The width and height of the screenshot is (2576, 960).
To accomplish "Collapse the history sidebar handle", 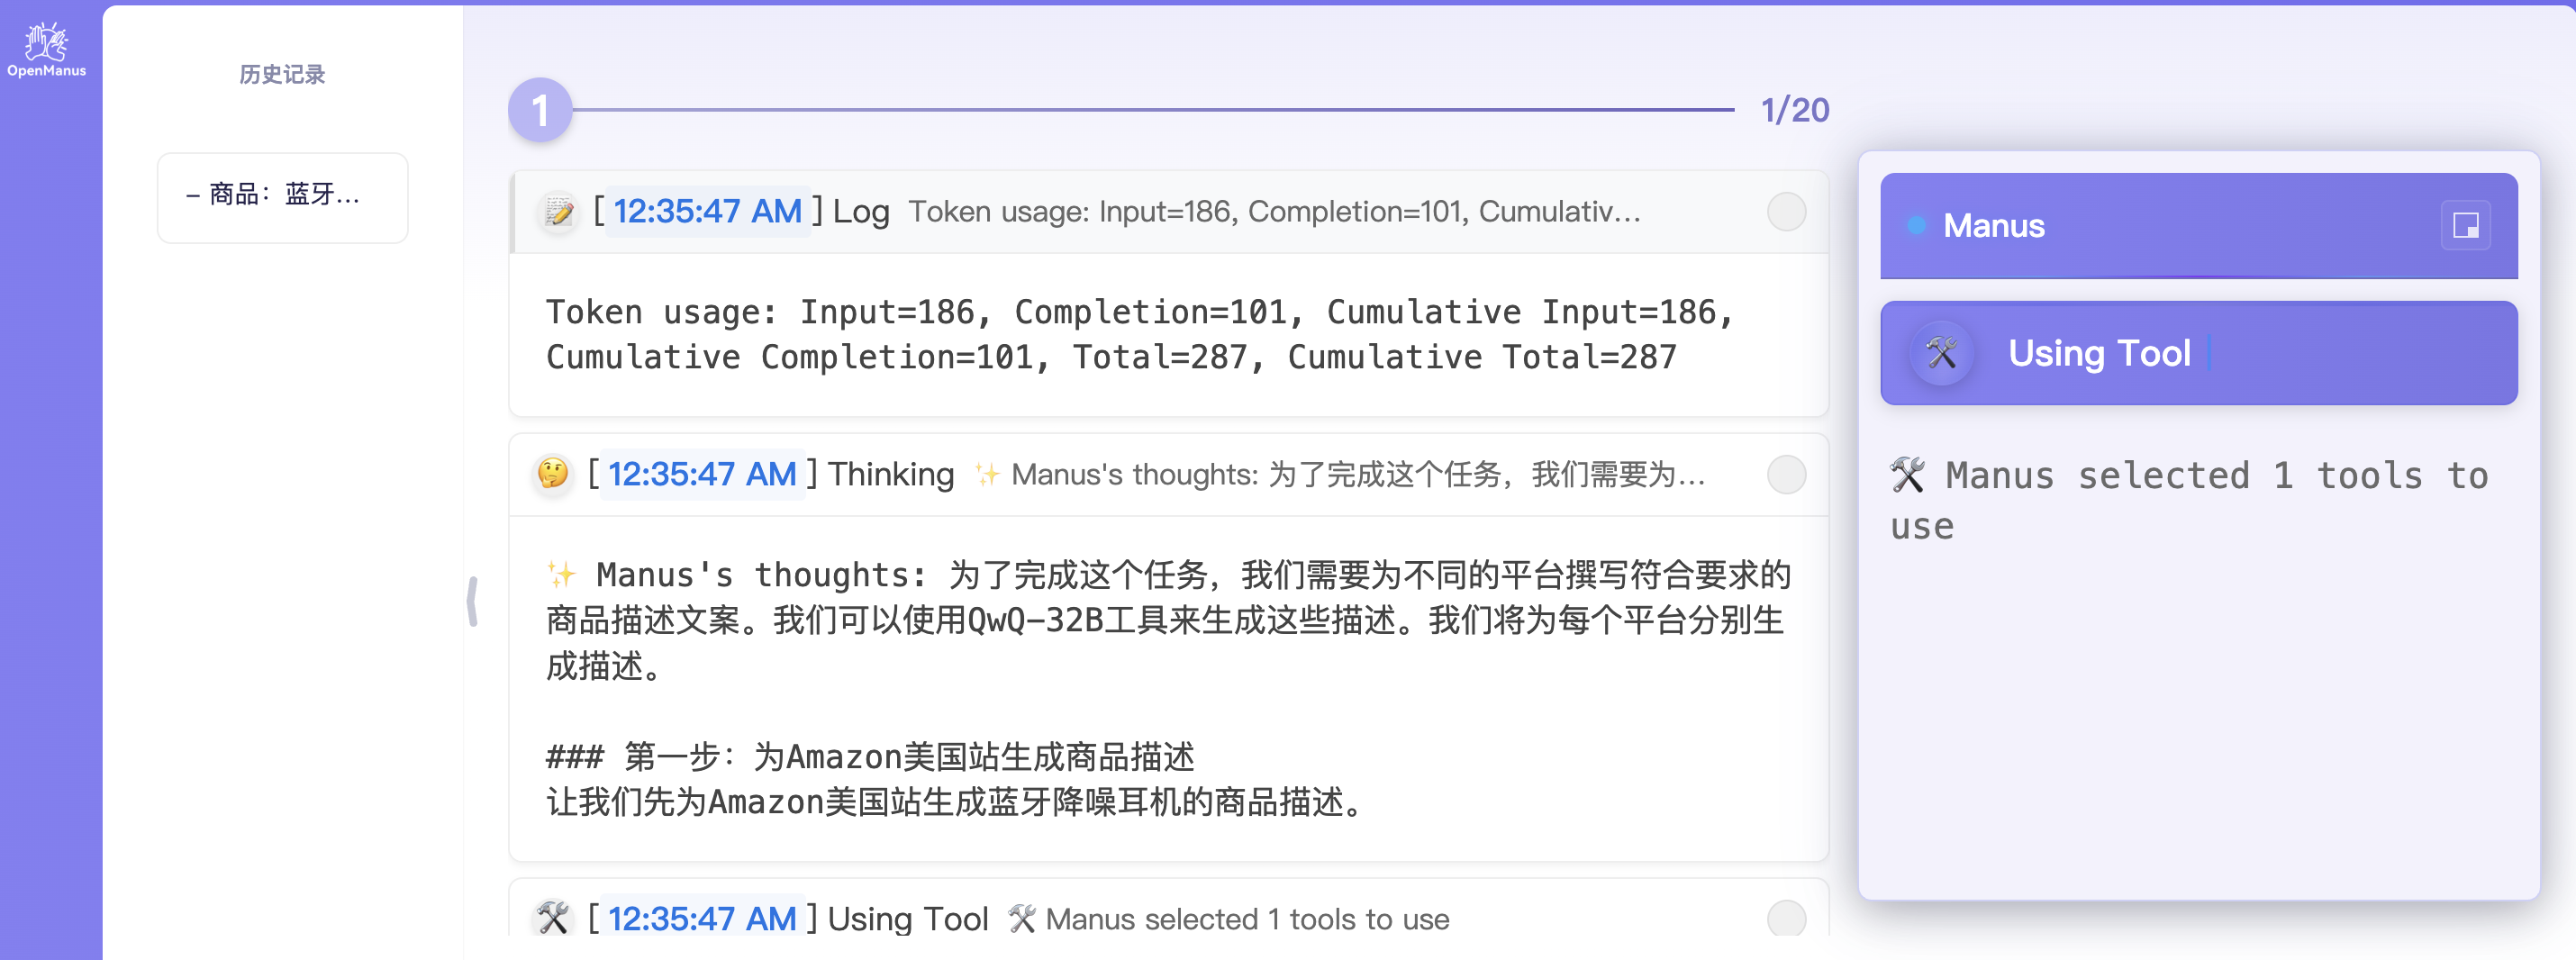I will (472, 601).
